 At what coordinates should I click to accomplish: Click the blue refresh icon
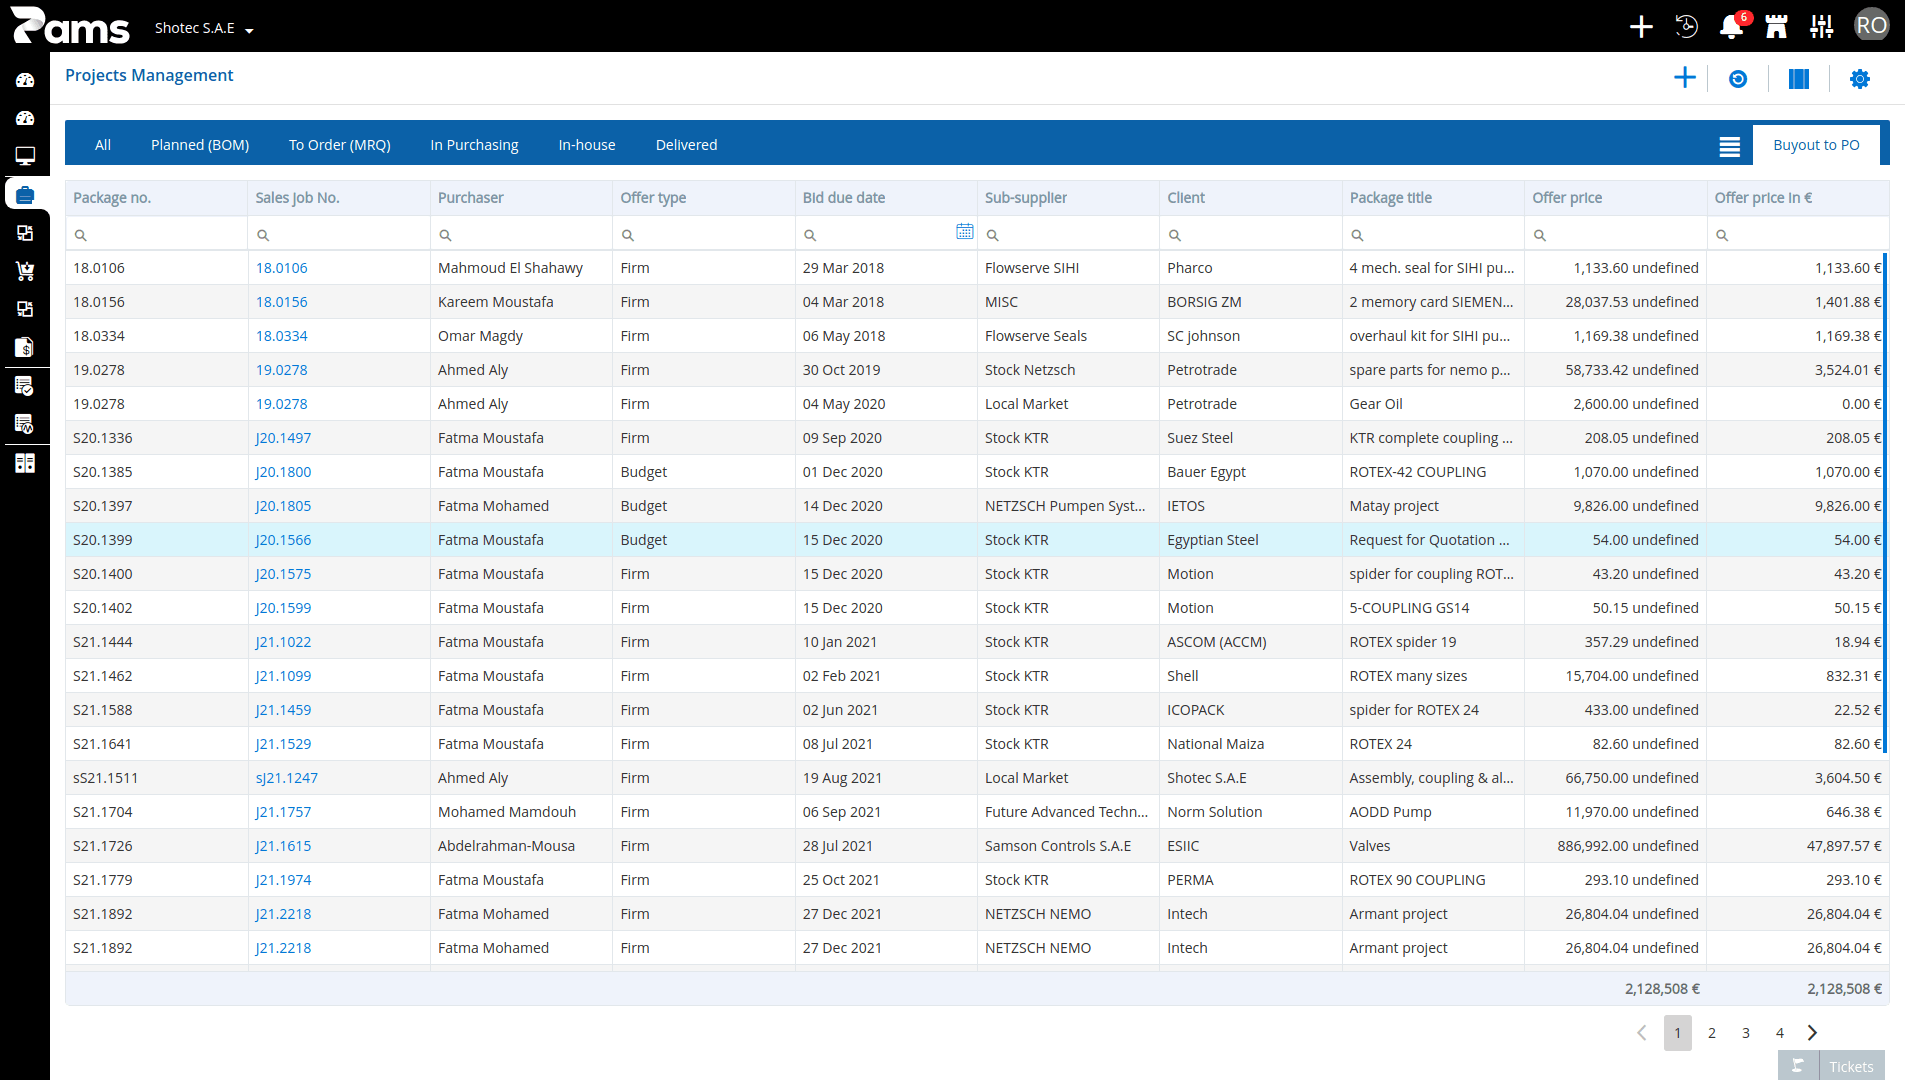[x=1738, y=79]
